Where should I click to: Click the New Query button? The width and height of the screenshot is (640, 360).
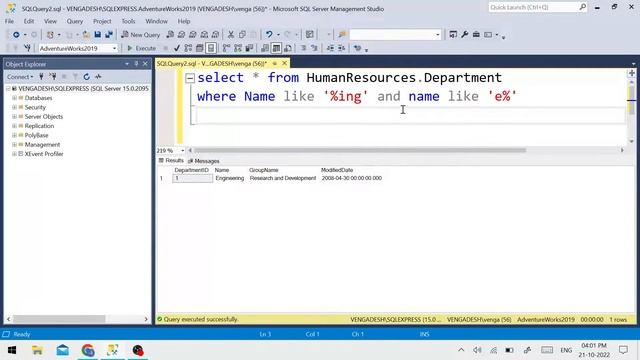click(x=140, y=35)
